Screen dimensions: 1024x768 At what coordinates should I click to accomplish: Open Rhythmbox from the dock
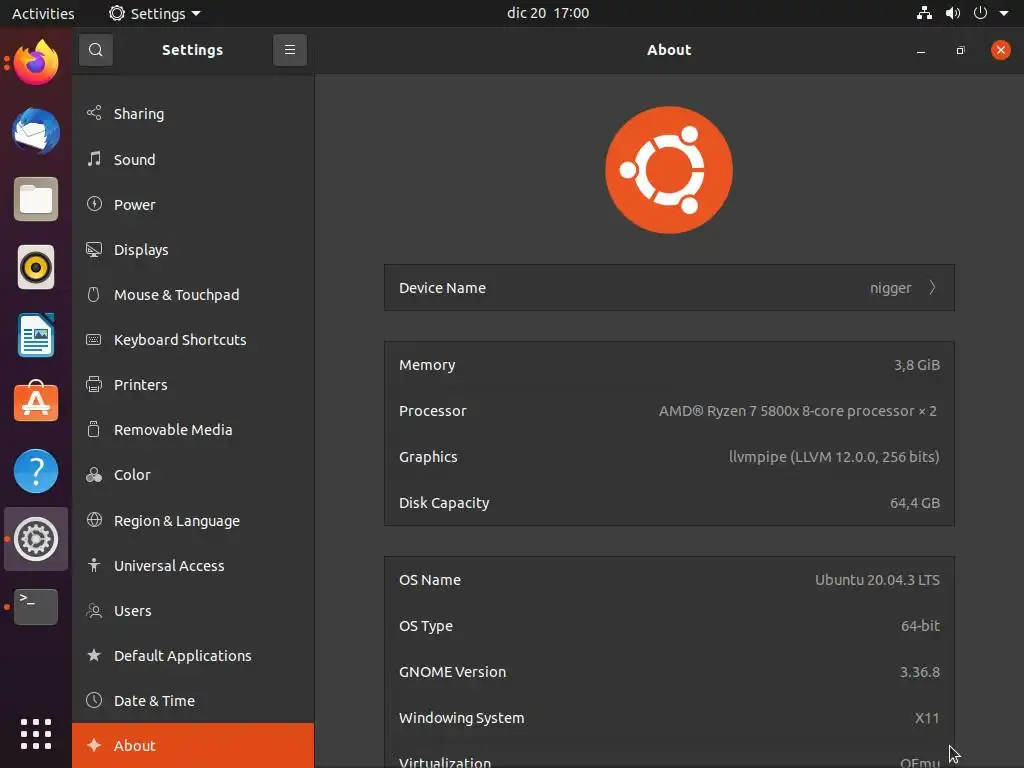[36, 267]
